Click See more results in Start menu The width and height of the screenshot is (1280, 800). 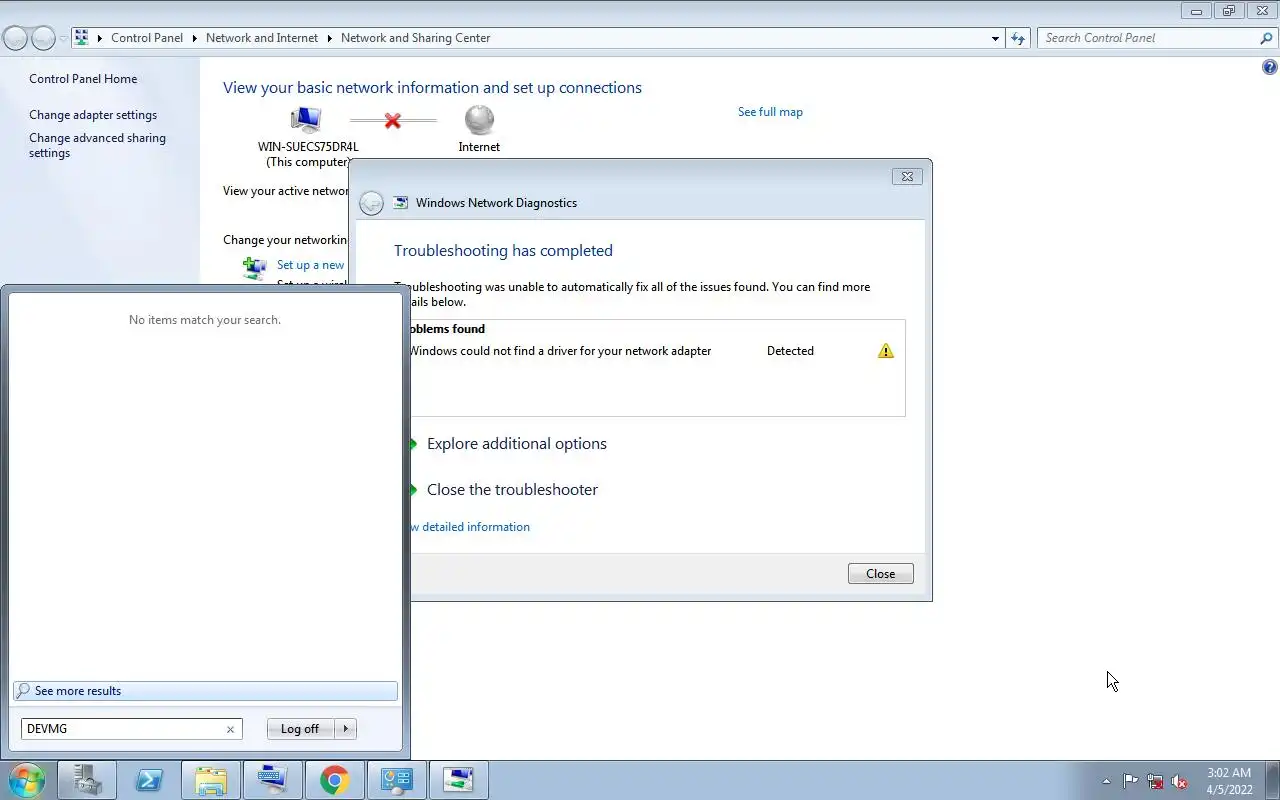pos(205,691)
